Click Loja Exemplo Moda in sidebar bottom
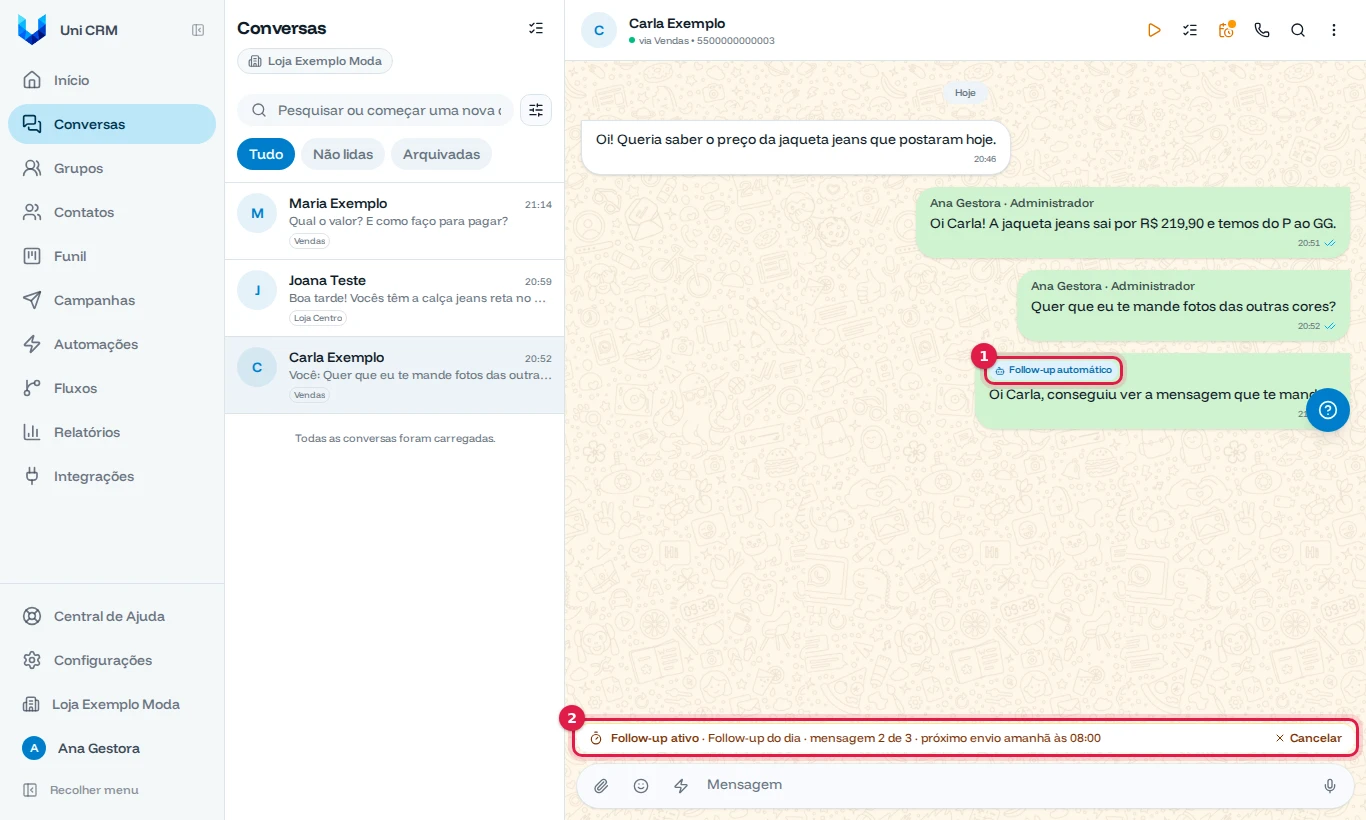The image size is (1366, 820). click(x=112, y=704)
